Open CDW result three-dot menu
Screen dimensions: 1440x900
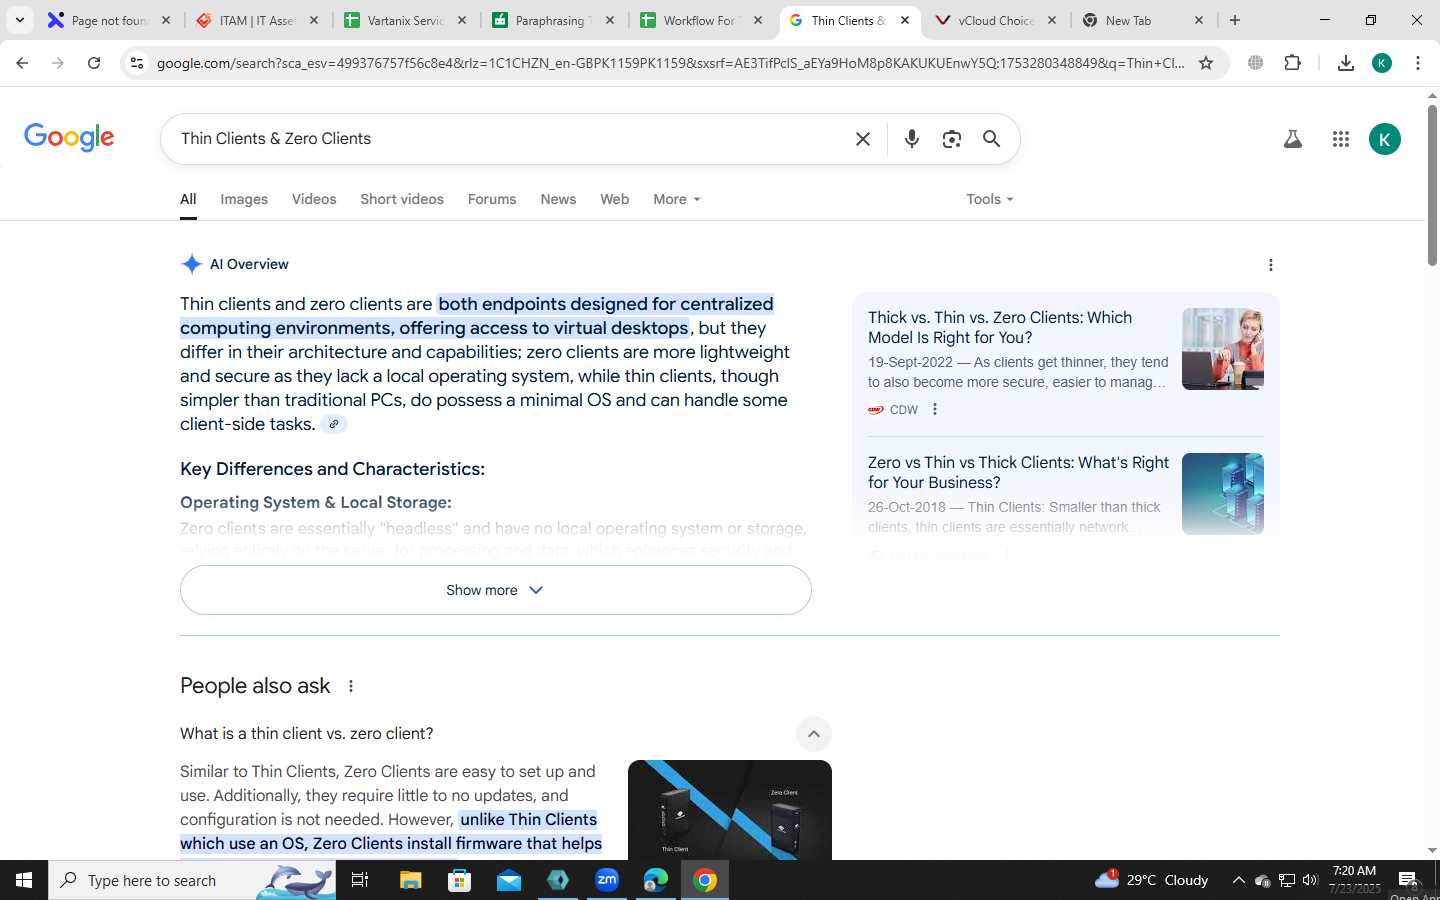[x=935, y=409]
